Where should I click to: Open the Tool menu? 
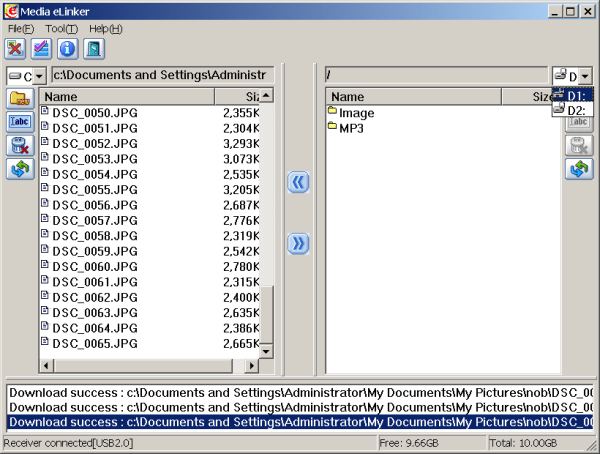click(x=61, y=28)
